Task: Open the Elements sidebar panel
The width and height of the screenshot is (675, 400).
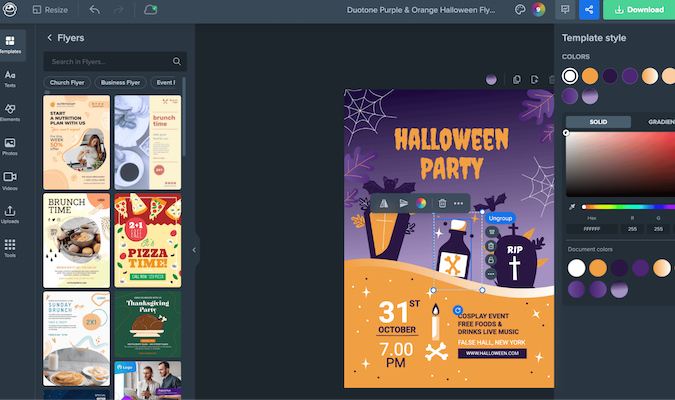Action: [x=10, y=113]
